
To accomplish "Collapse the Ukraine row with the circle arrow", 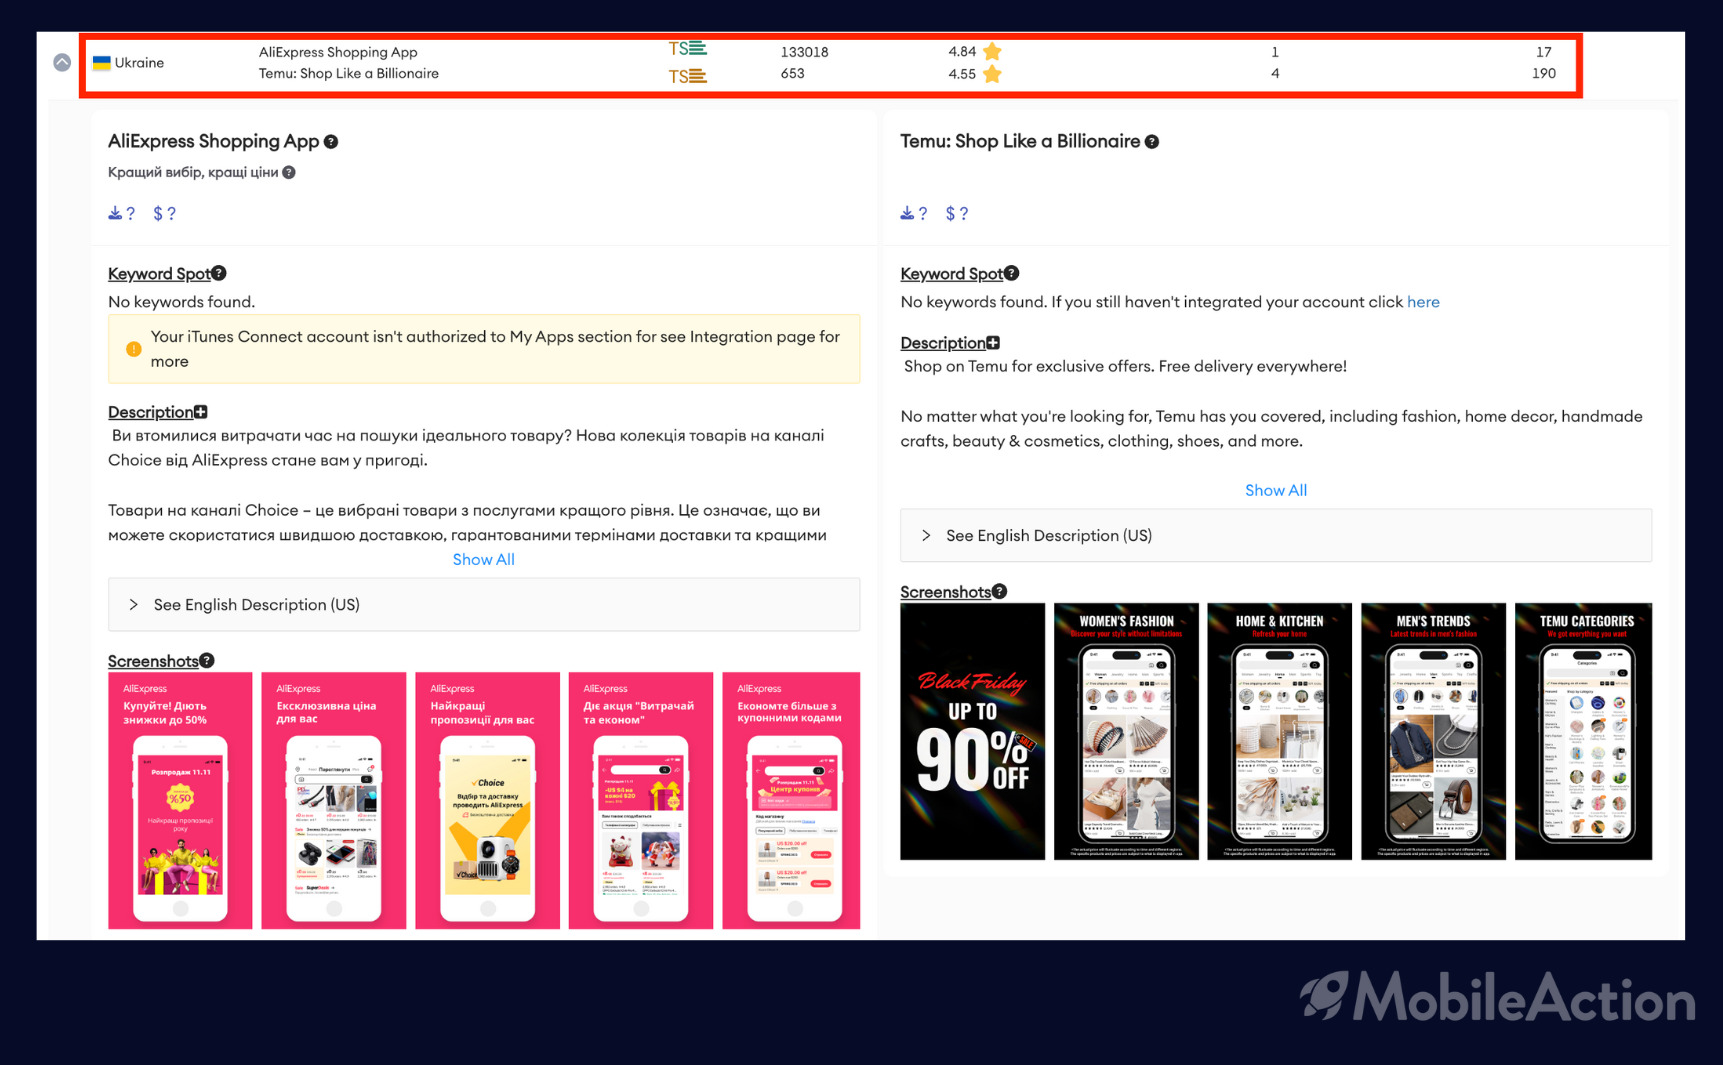I will pyautogui.click(x=62, y=62).
